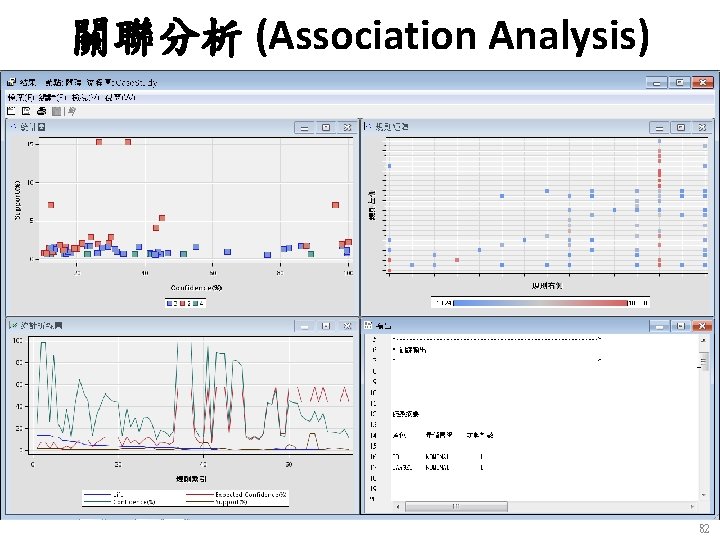The image size is (720, 540).
Task: Click the x-axis title under the line plot
Action: click(191, 479)
